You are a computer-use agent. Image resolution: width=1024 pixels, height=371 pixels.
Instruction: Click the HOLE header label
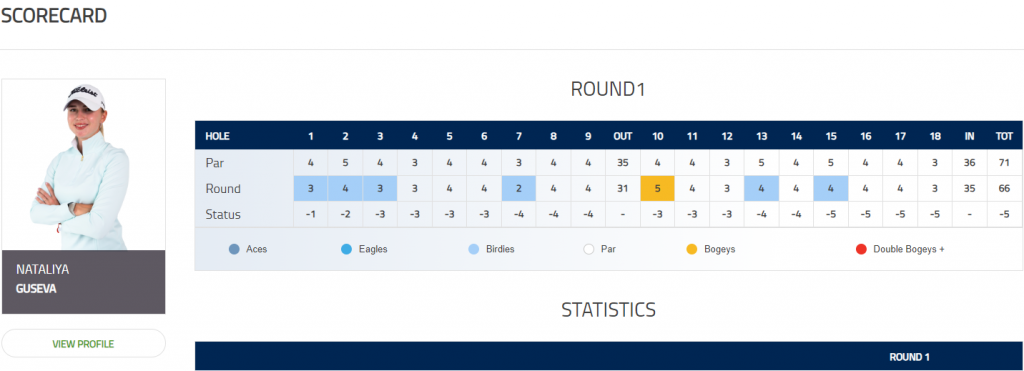217,137
